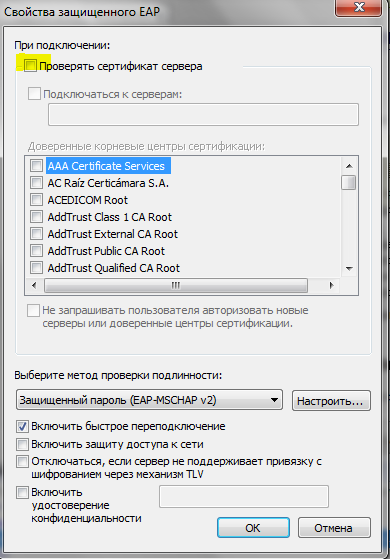Image resolution: width=390 pixels, height=559 pixels.
Task: Close the 'Свойства защищенного EAP' dialog
Action: [x=358, y=7]
